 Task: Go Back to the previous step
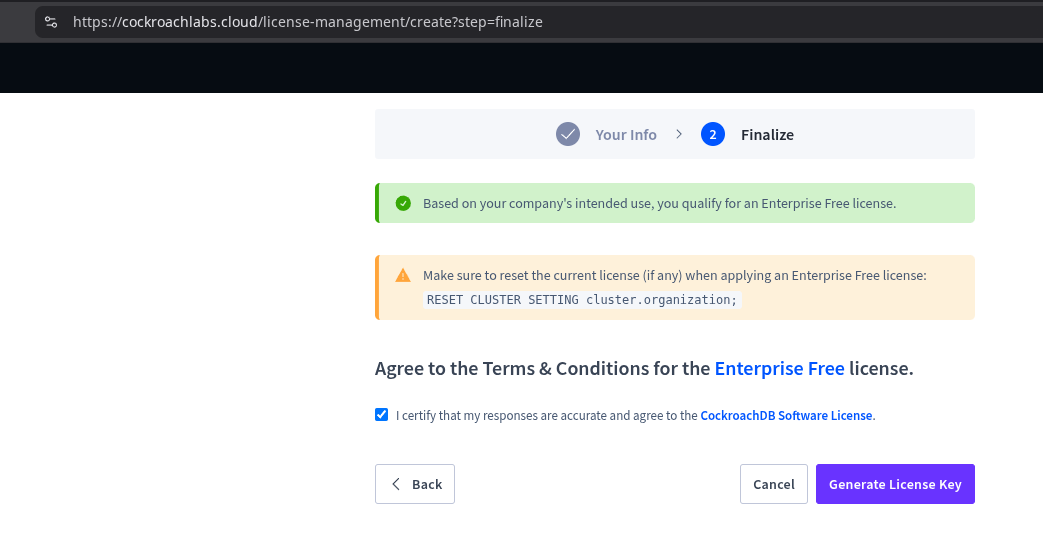(414, 484)
